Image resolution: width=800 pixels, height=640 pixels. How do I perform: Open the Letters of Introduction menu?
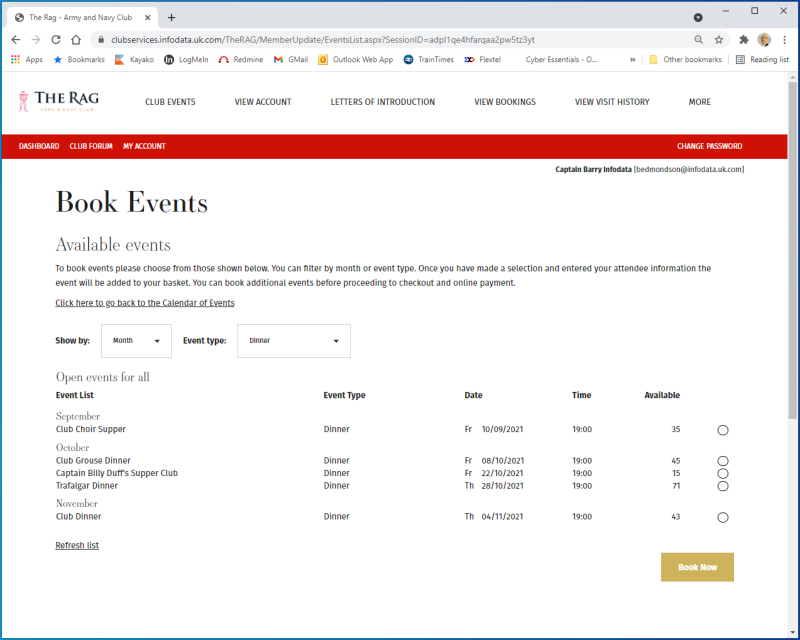tap(382, 102)
